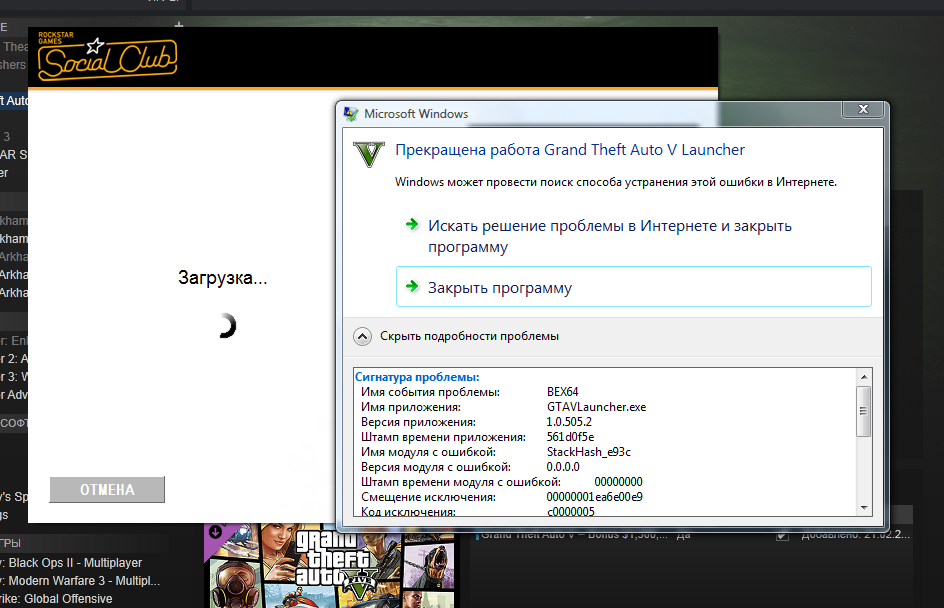The height and width of the screenshot is (608, 944).
Task: Close the Microsoft Windows error dialog
Action: pyautogui.click(x=862, y=108)
